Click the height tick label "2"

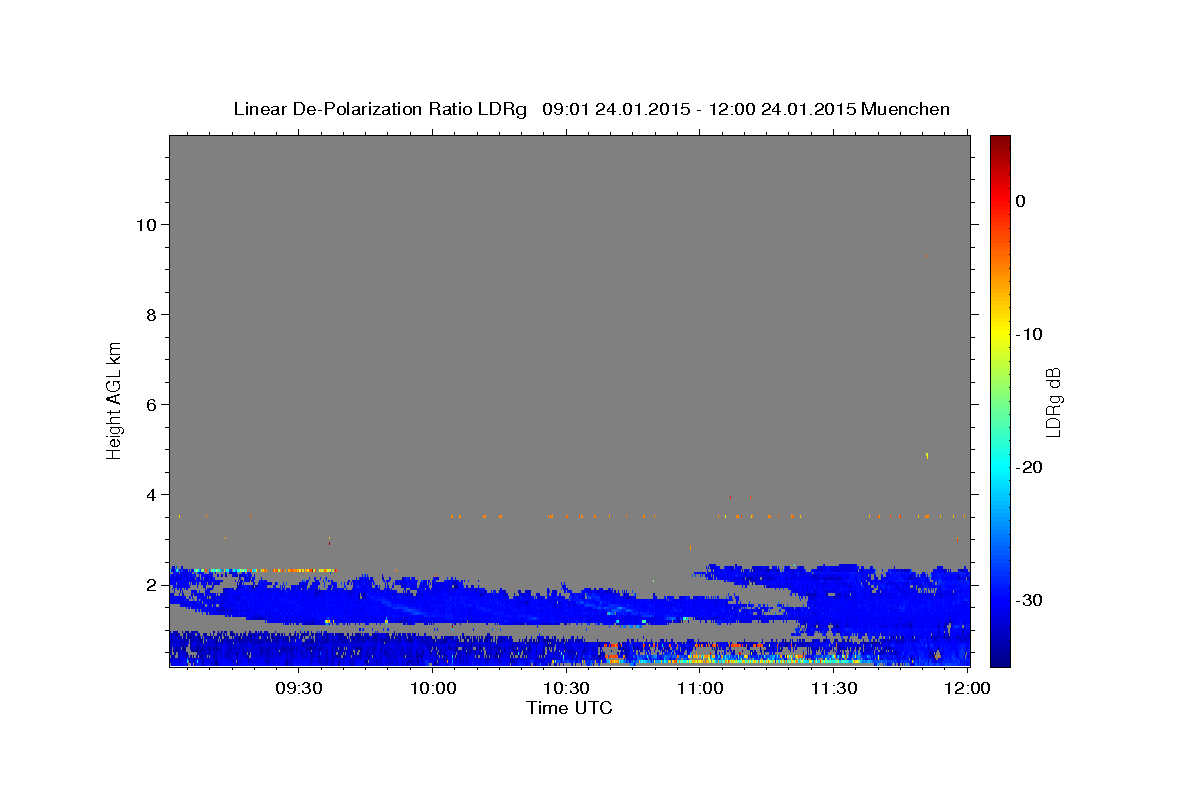click(152, 584)
